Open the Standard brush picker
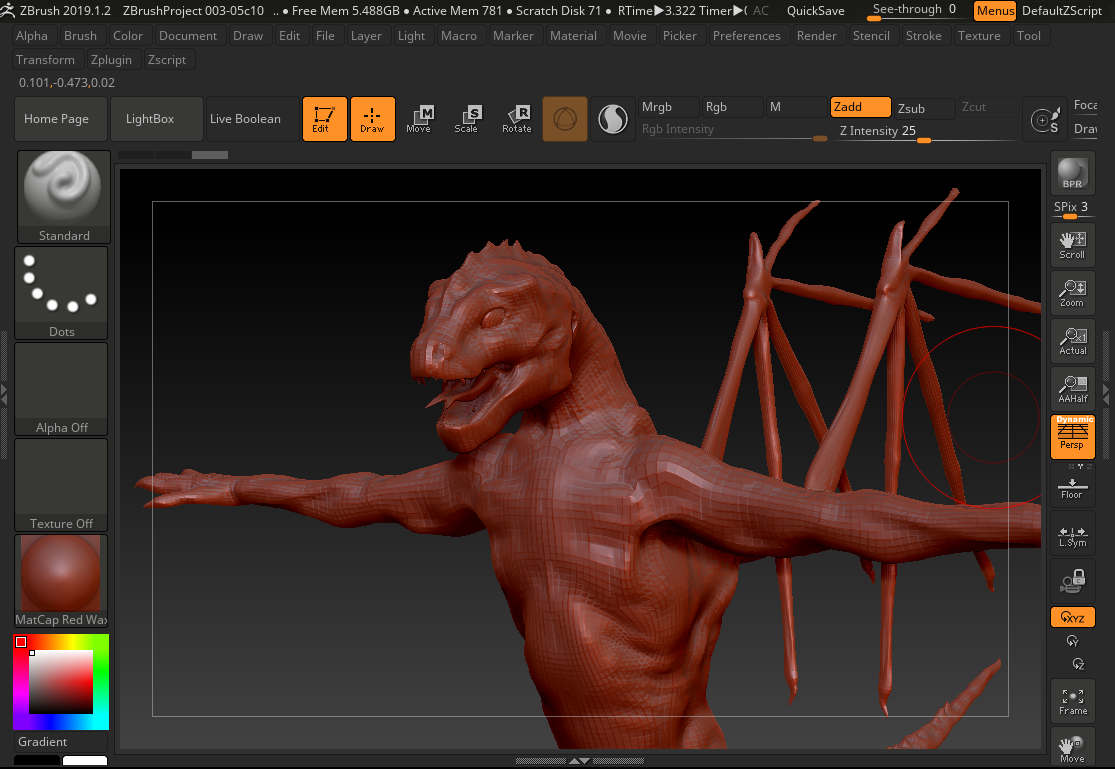Viewport: 1115px width, 769px height. tap(64, 196)
